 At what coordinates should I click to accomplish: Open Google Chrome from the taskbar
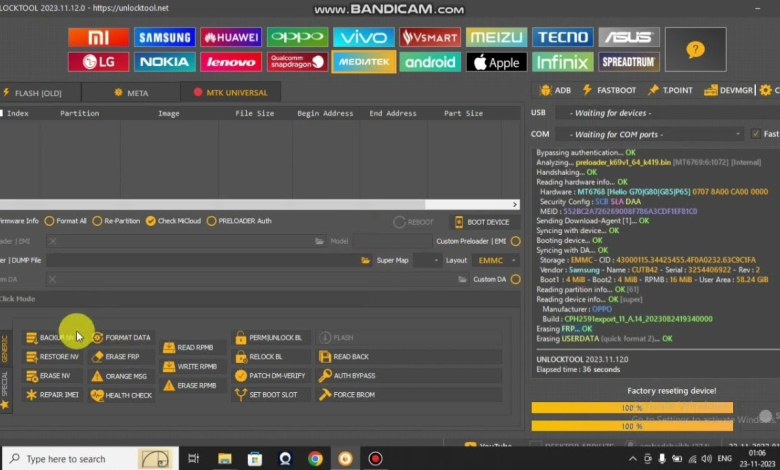pyautogui.click(x=315, y=458)
